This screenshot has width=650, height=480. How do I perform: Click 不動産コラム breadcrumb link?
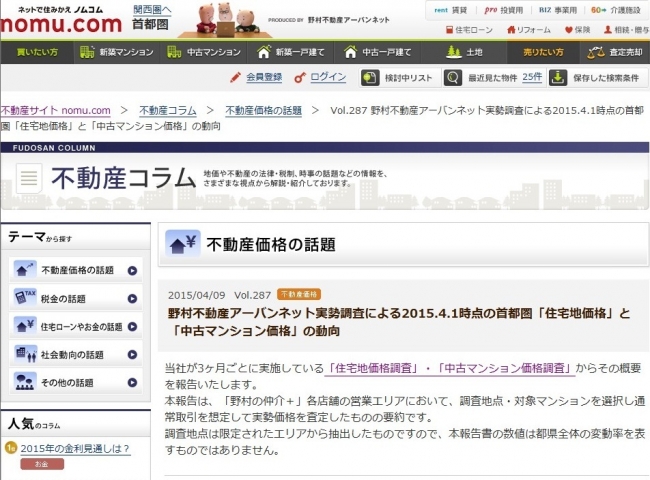[x=167, y=110]
